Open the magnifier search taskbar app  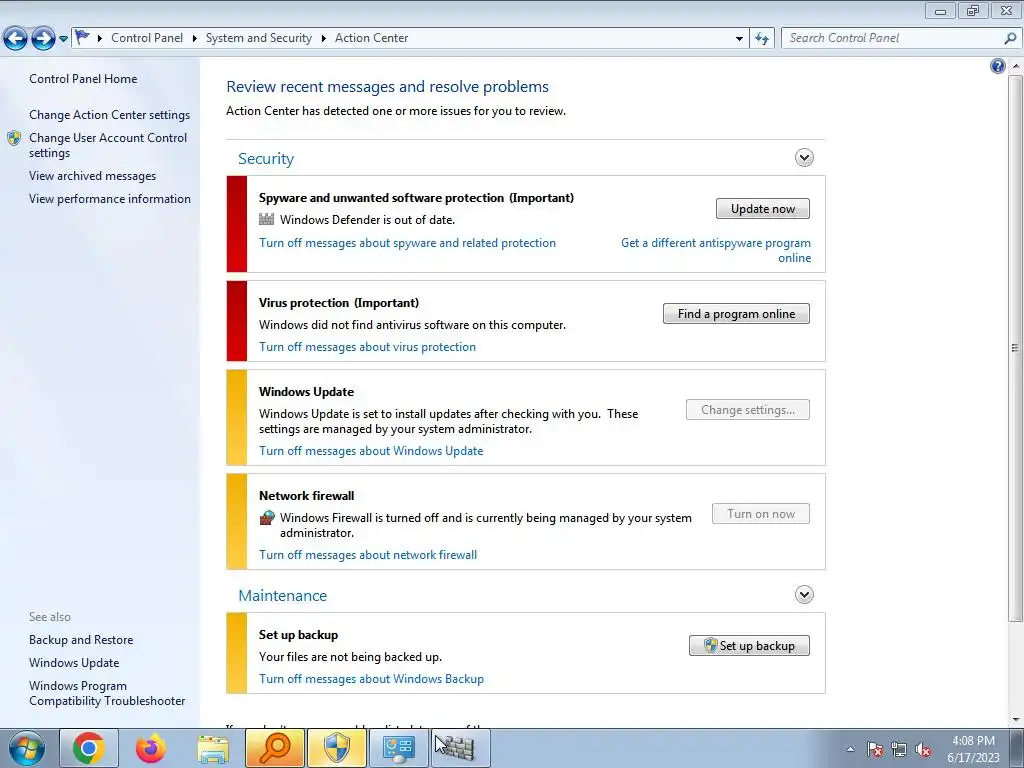coord(275,748)
